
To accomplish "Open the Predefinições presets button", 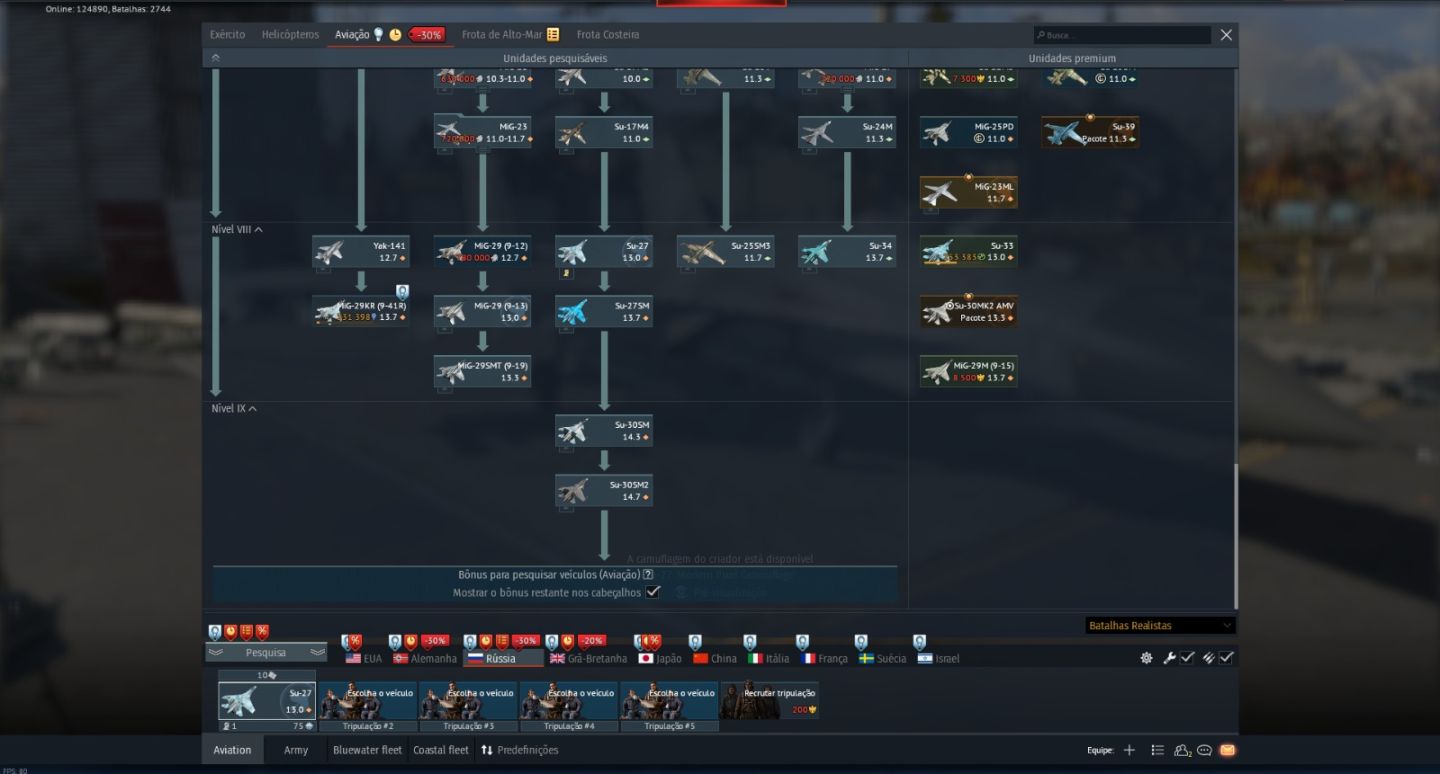I will point(520,750).
